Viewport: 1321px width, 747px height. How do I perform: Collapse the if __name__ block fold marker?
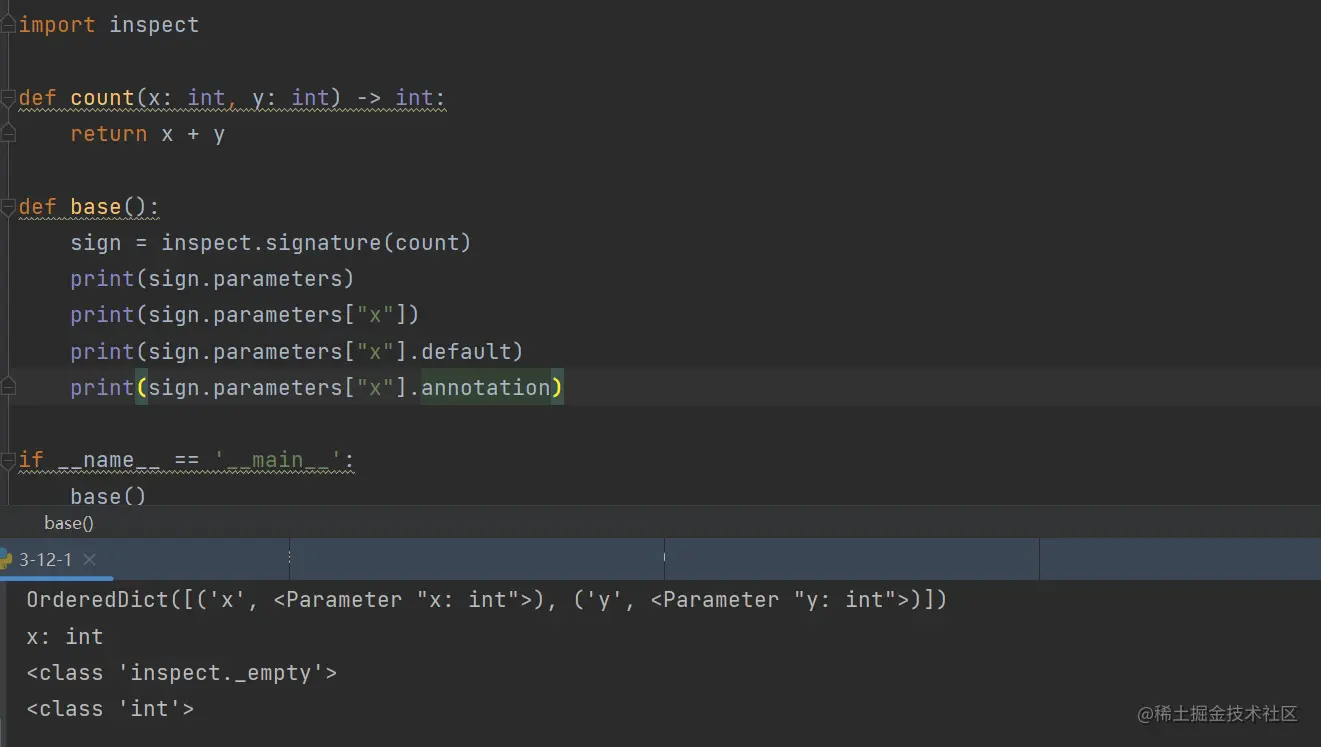(x=8, y=460)
